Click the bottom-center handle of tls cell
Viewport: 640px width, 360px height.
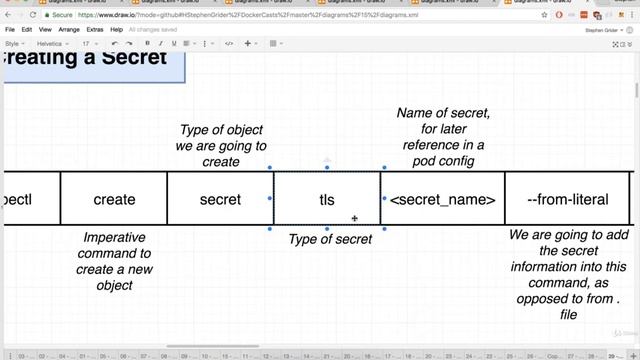click(327, 229)
